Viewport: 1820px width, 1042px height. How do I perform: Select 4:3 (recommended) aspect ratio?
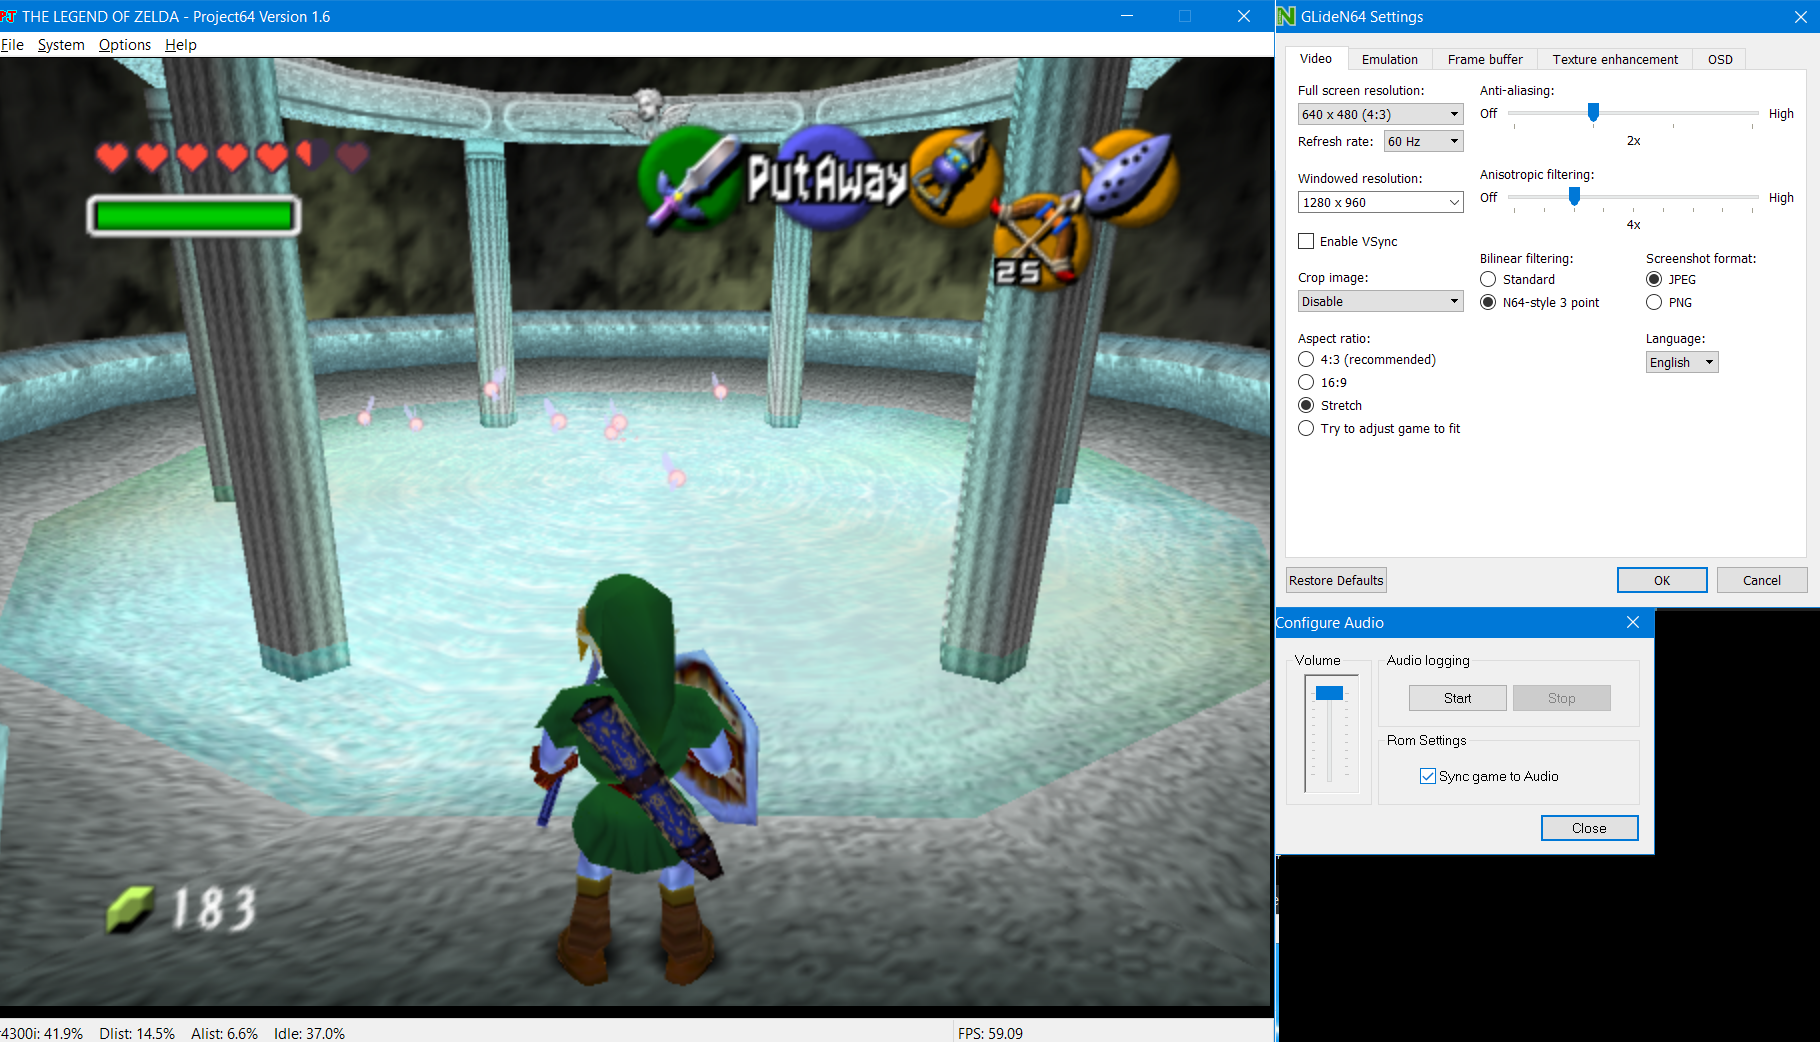pos(1306,359)
